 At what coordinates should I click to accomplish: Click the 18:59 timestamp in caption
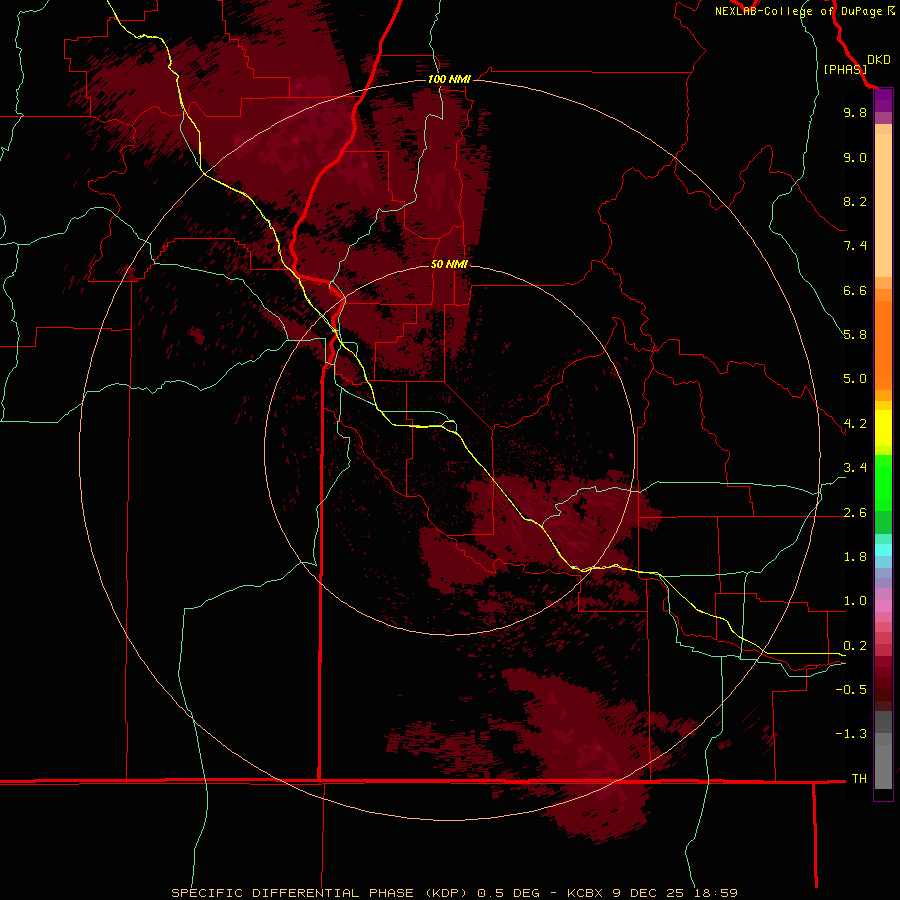[x=717, y=893]
